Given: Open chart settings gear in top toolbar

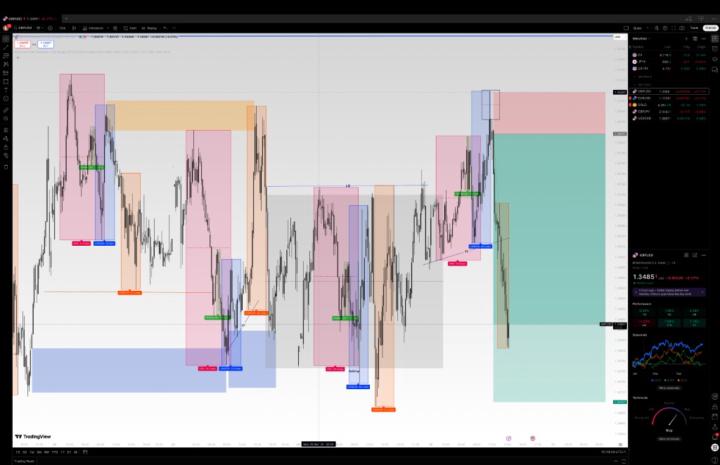Looking at the screenshot, I should coord(665,28).
